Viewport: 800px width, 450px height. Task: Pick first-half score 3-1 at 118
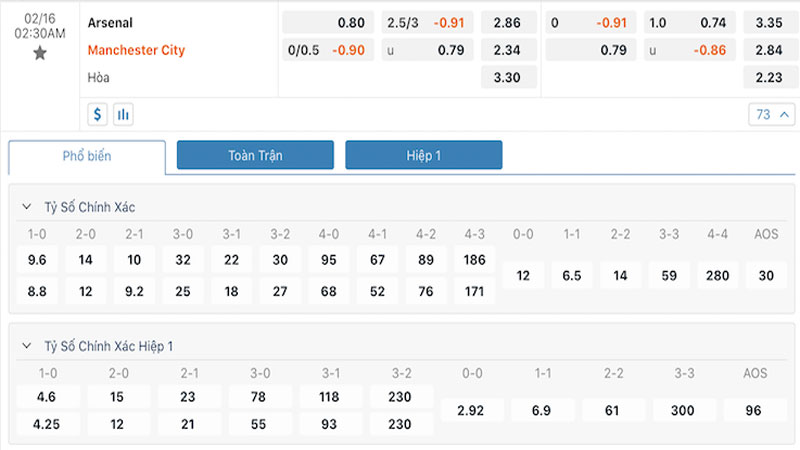pyautogui.click(x=331, y=397)
